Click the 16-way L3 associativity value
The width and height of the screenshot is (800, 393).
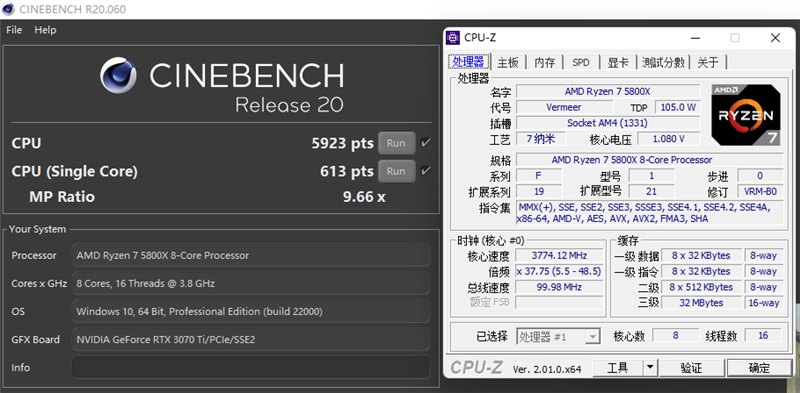pos(763,303)
